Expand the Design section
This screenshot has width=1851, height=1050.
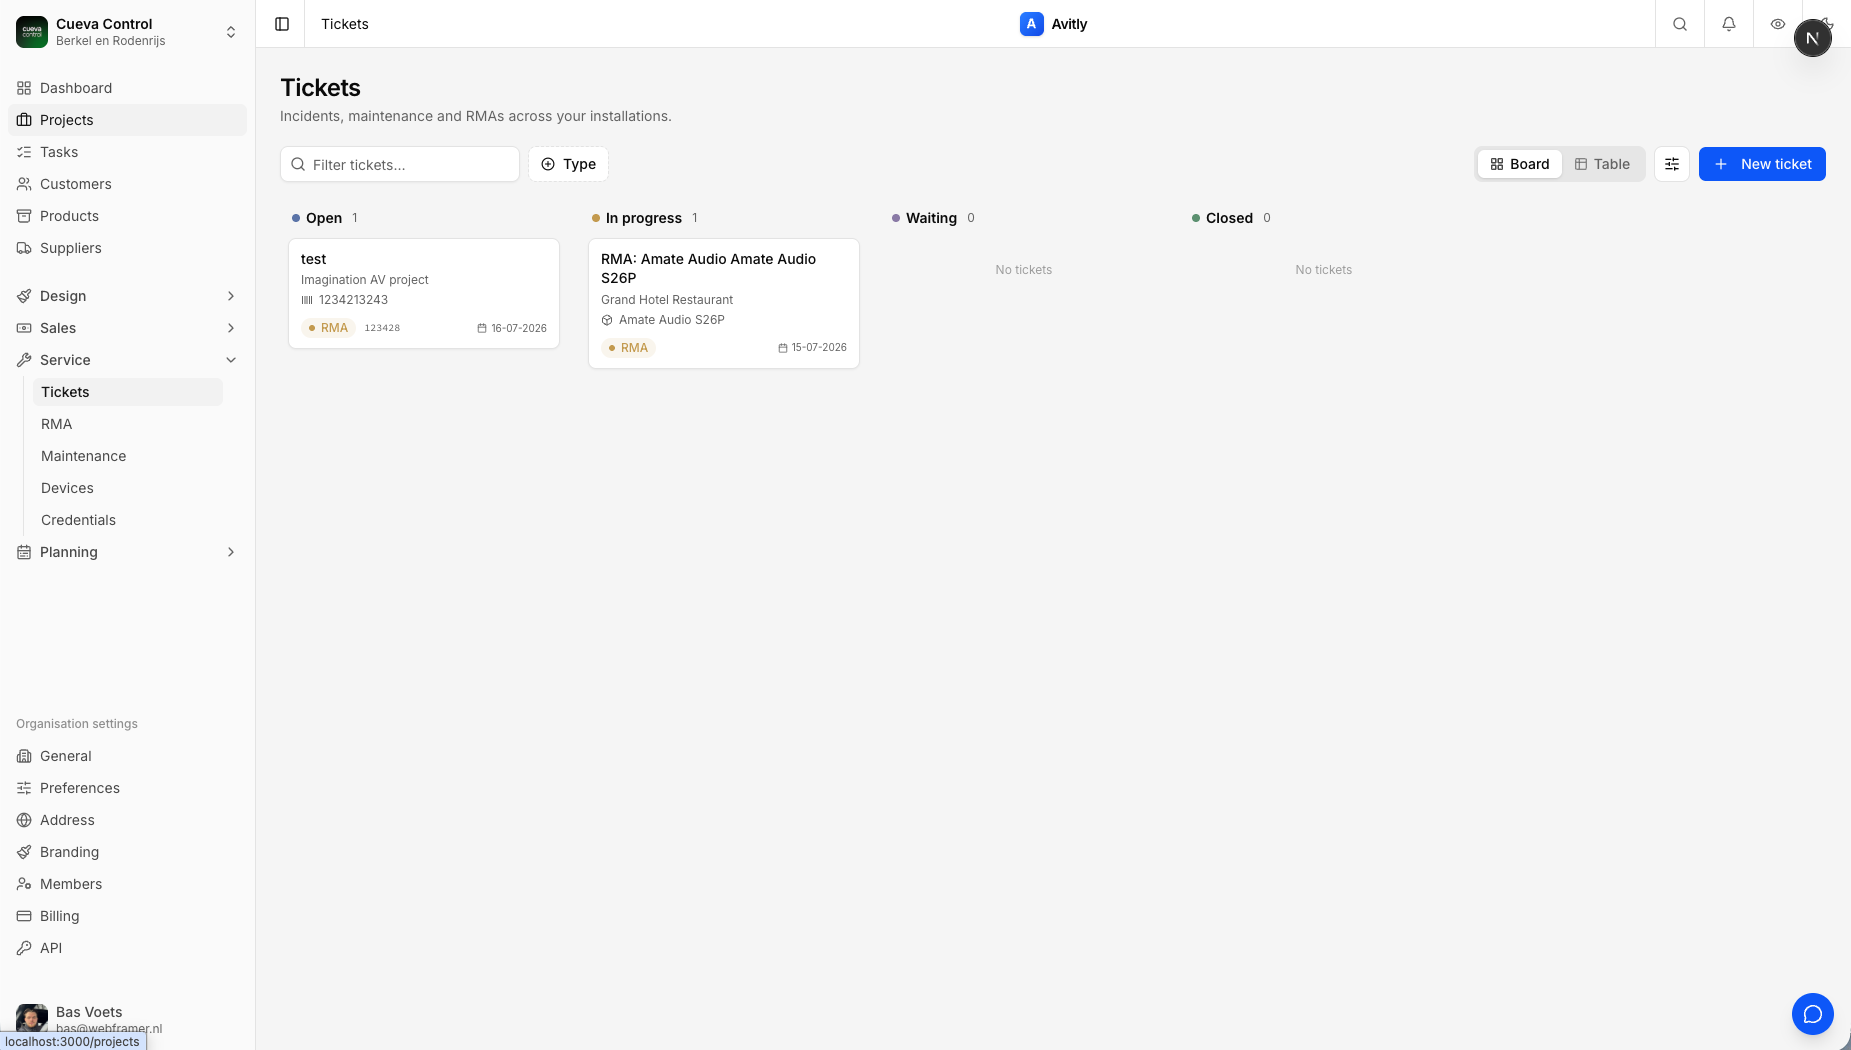pyautogui.click(x=128, y=296)
